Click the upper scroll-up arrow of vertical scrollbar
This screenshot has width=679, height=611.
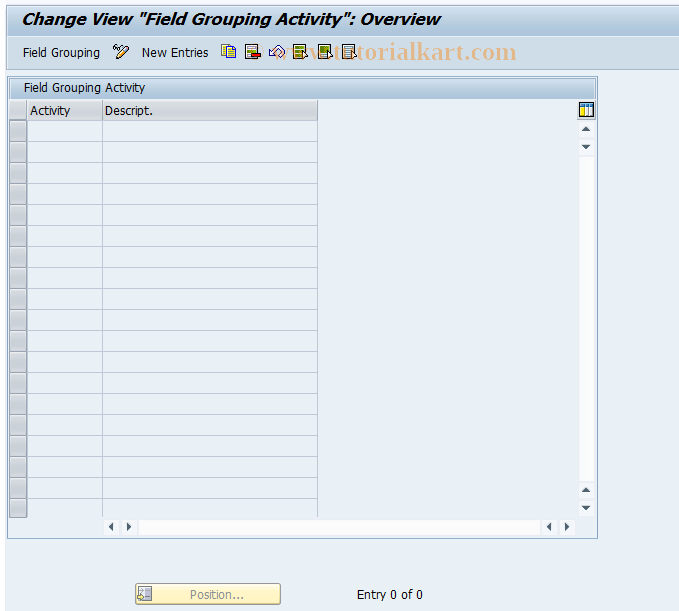coord(586,129)
